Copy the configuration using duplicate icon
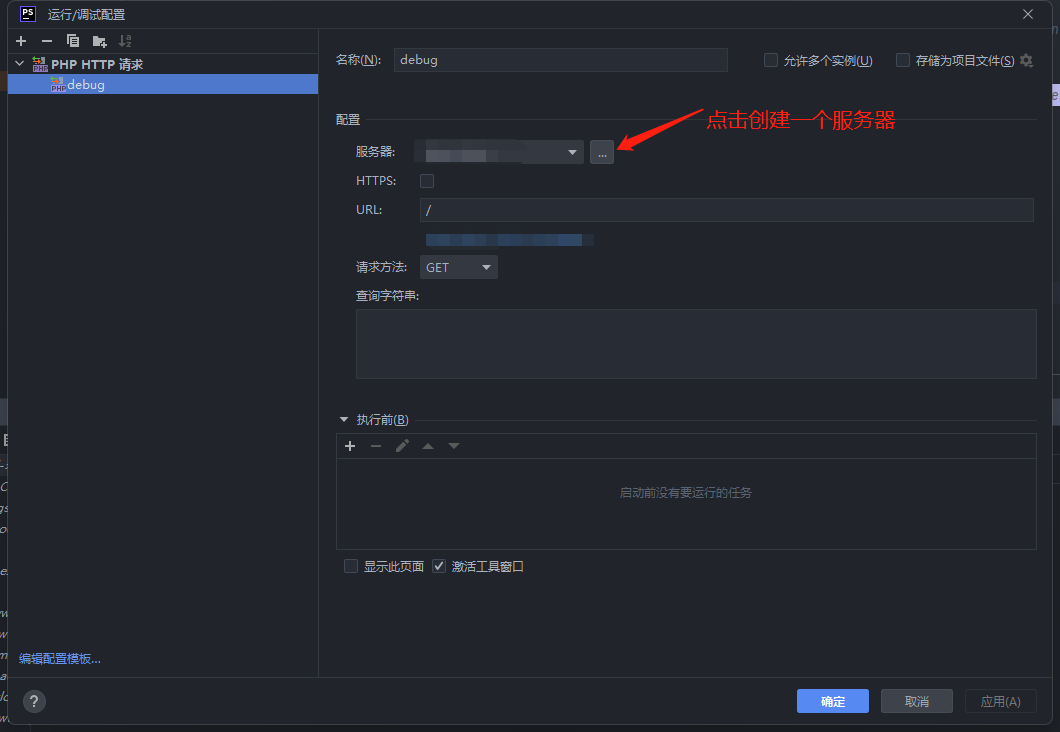Viewport: 1060px width, 732px height. point(73,41)
